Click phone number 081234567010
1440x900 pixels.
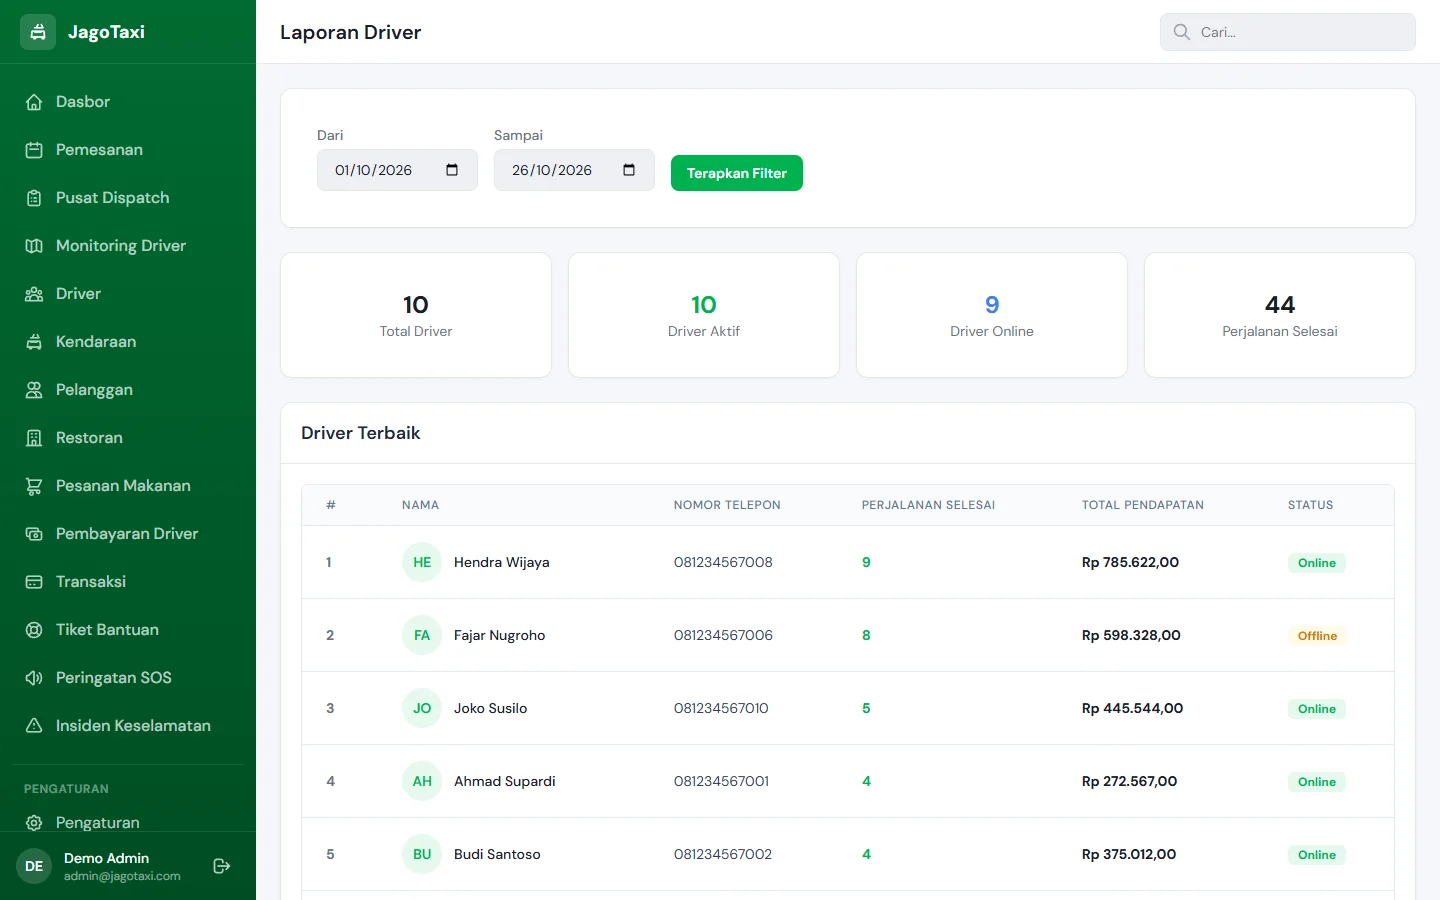721,708
